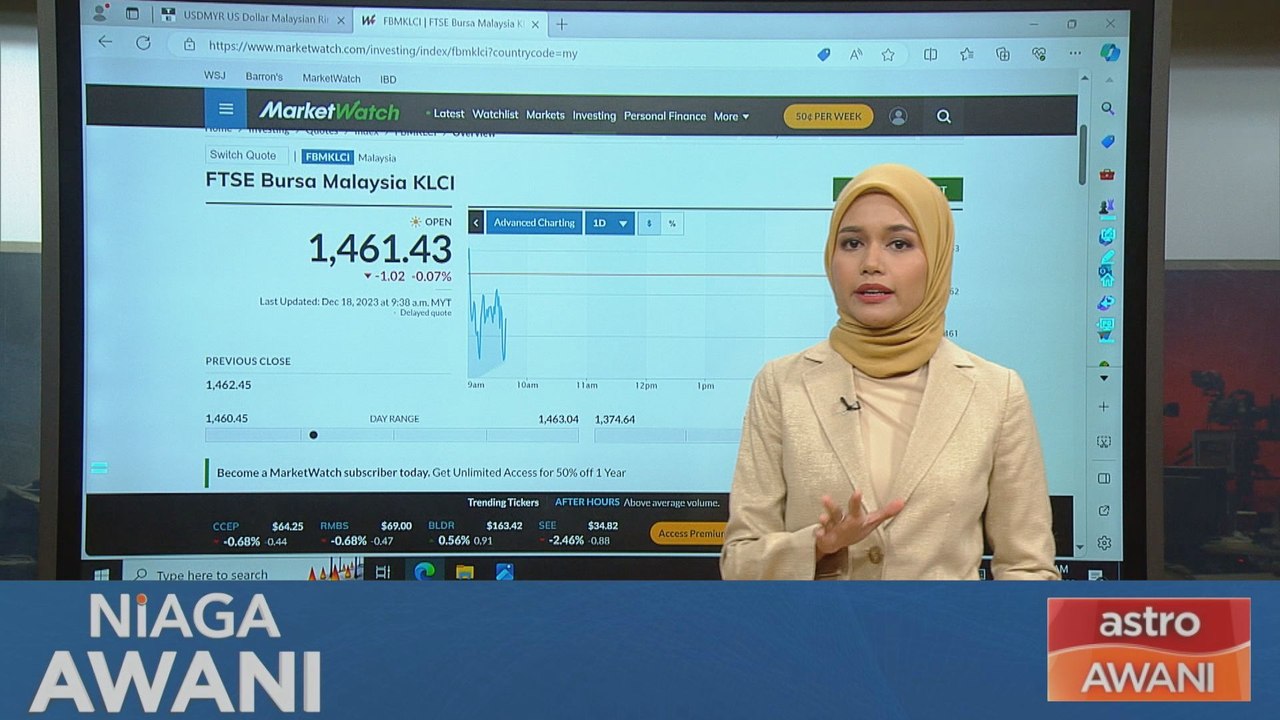Click the Read Aloud icon

856,55
